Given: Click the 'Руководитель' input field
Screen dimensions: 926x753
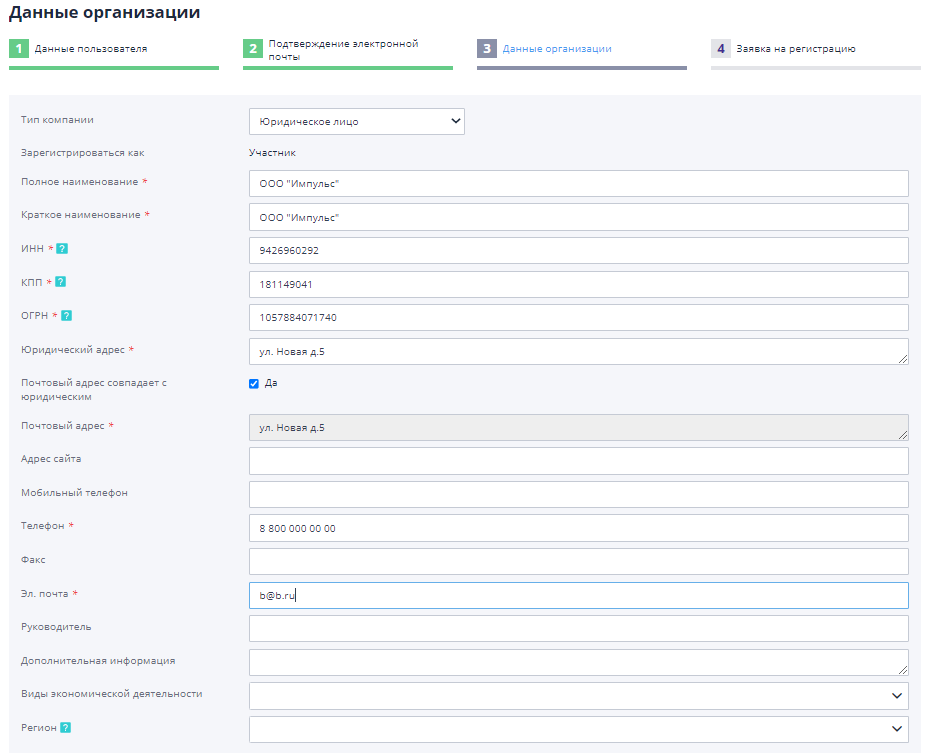Looking at the screenshot, I should (577, 627).
